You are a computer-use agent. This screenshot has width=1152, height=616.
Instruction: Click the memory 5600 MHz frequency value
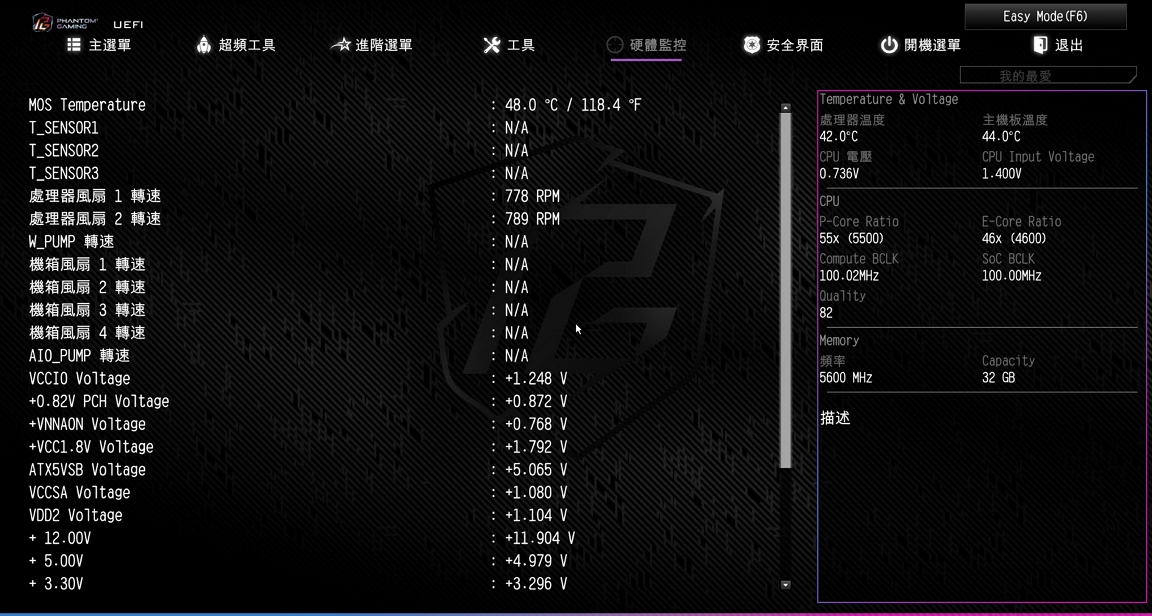pyautogui.click(x=846, y=378)
